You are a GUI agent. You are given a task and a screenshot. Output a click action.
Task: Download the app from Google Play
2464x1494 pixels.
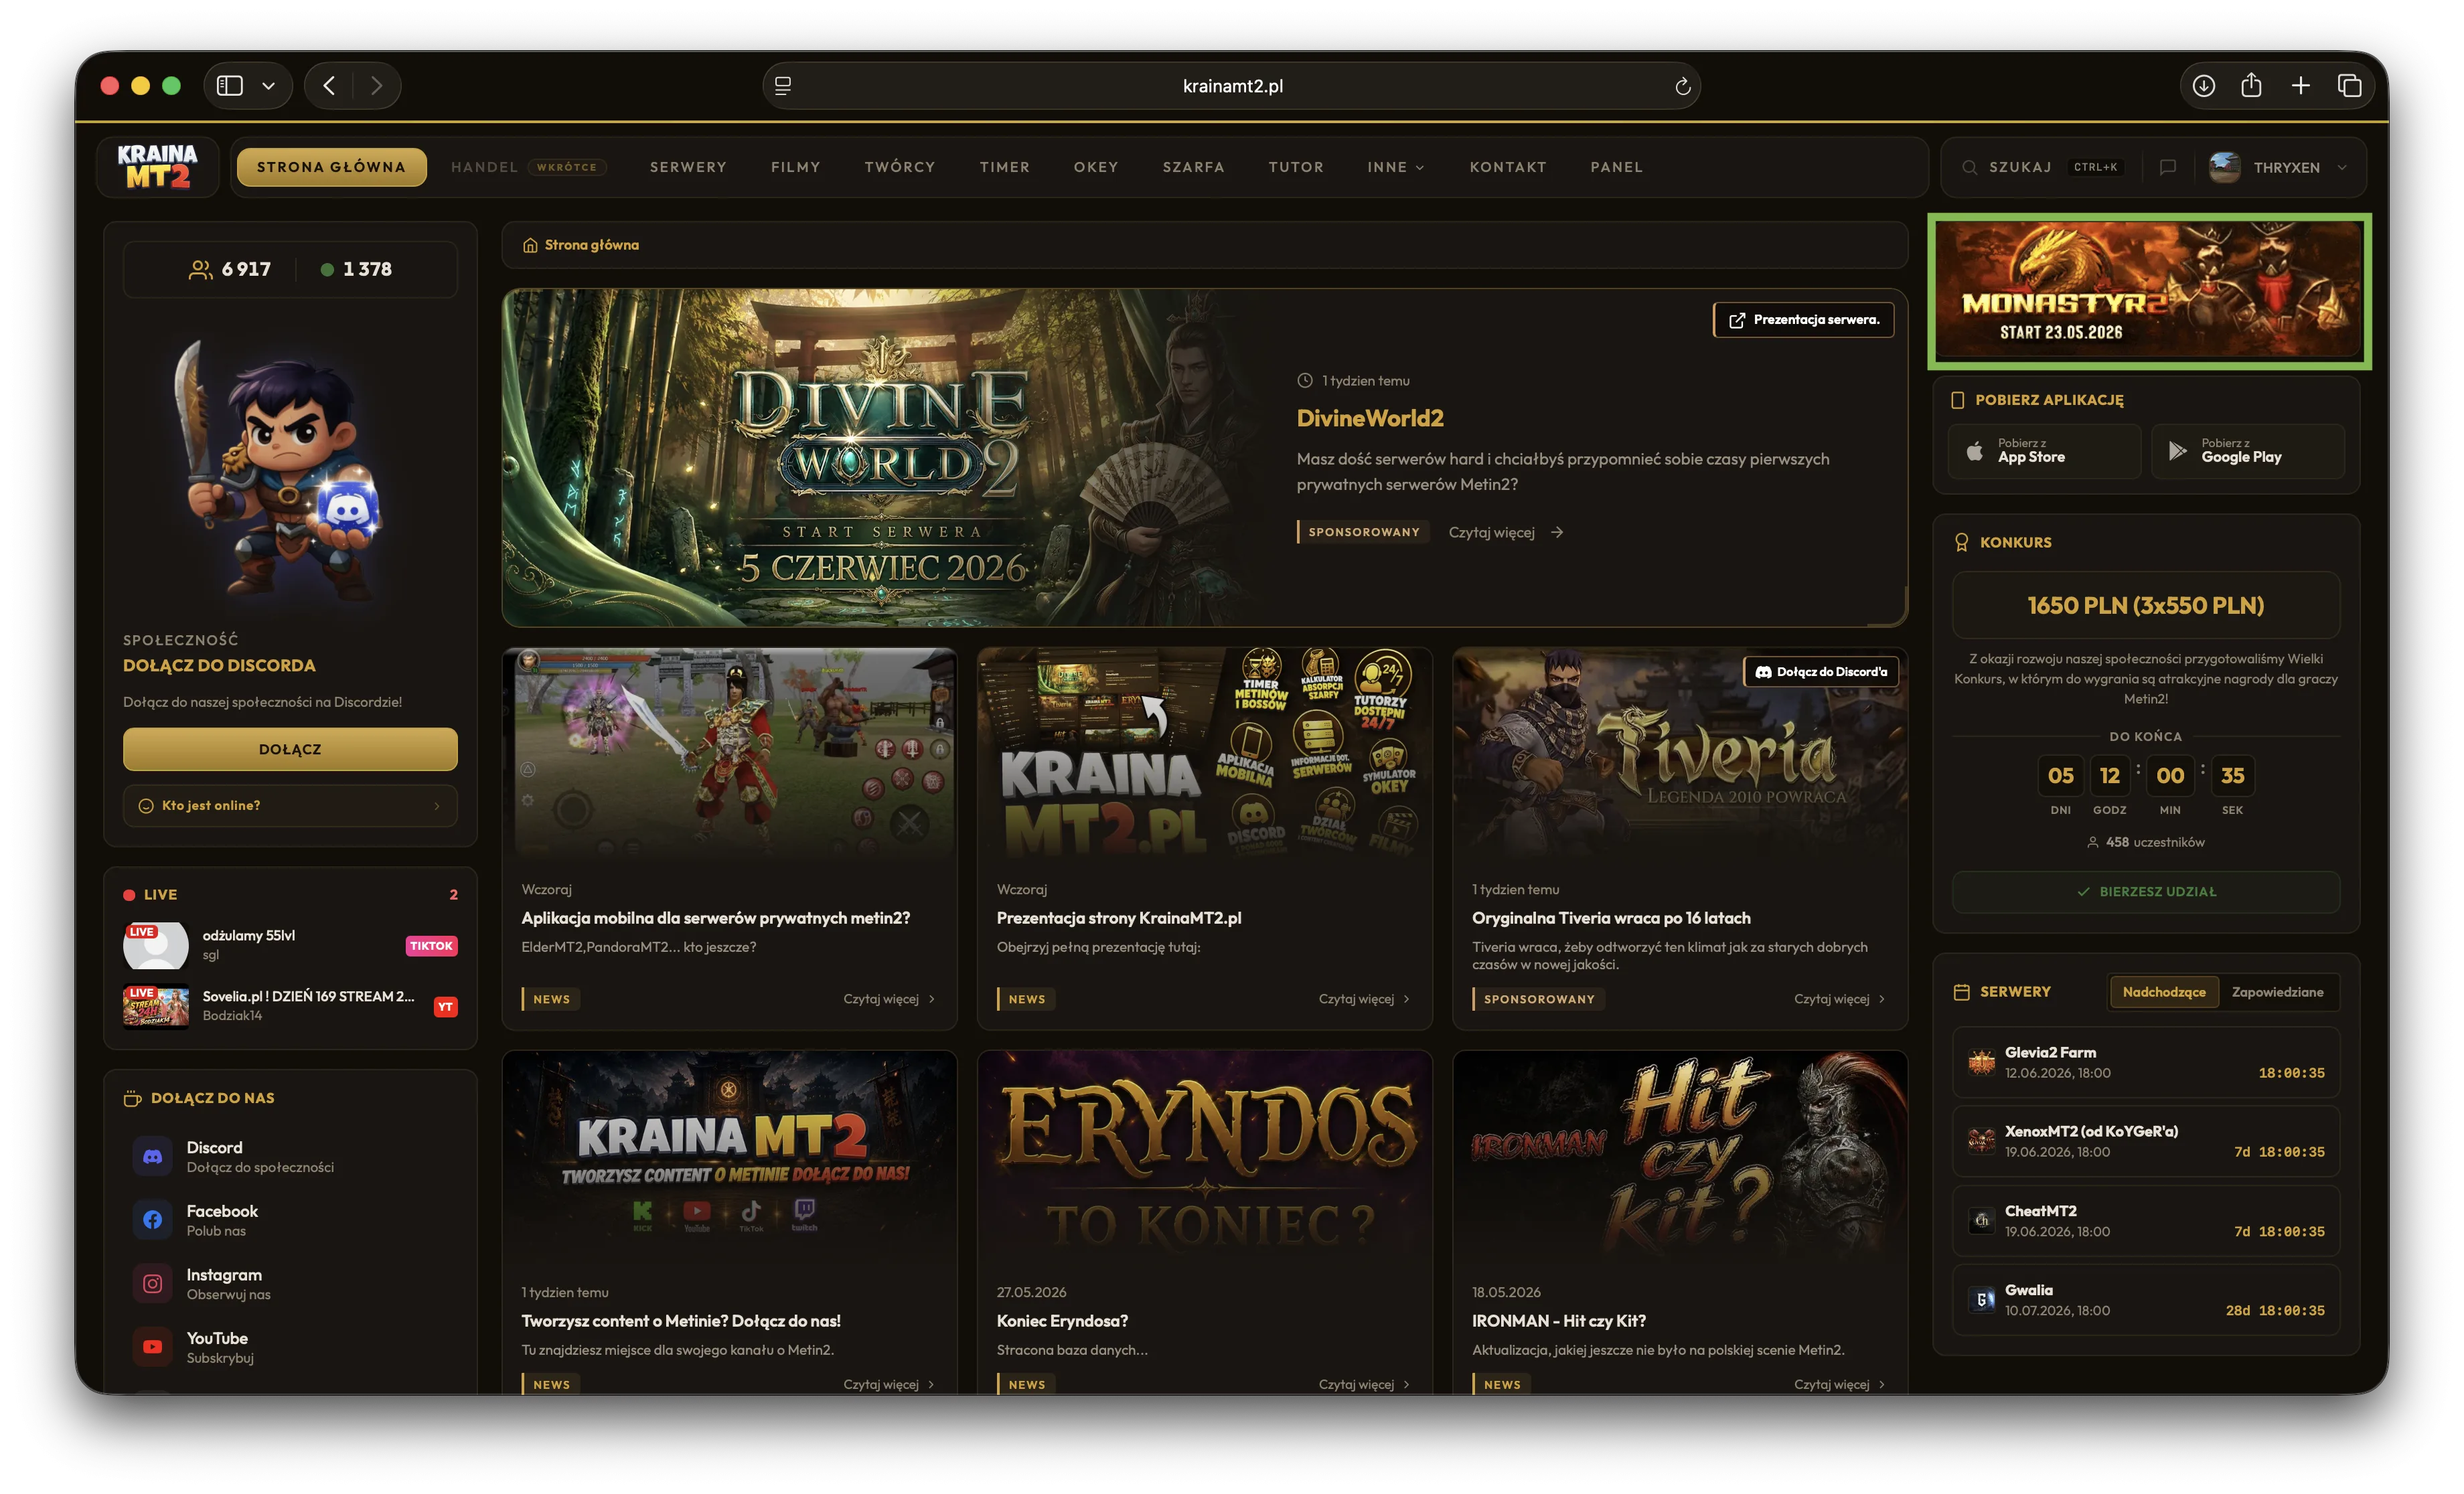(x=2247, y=451)
